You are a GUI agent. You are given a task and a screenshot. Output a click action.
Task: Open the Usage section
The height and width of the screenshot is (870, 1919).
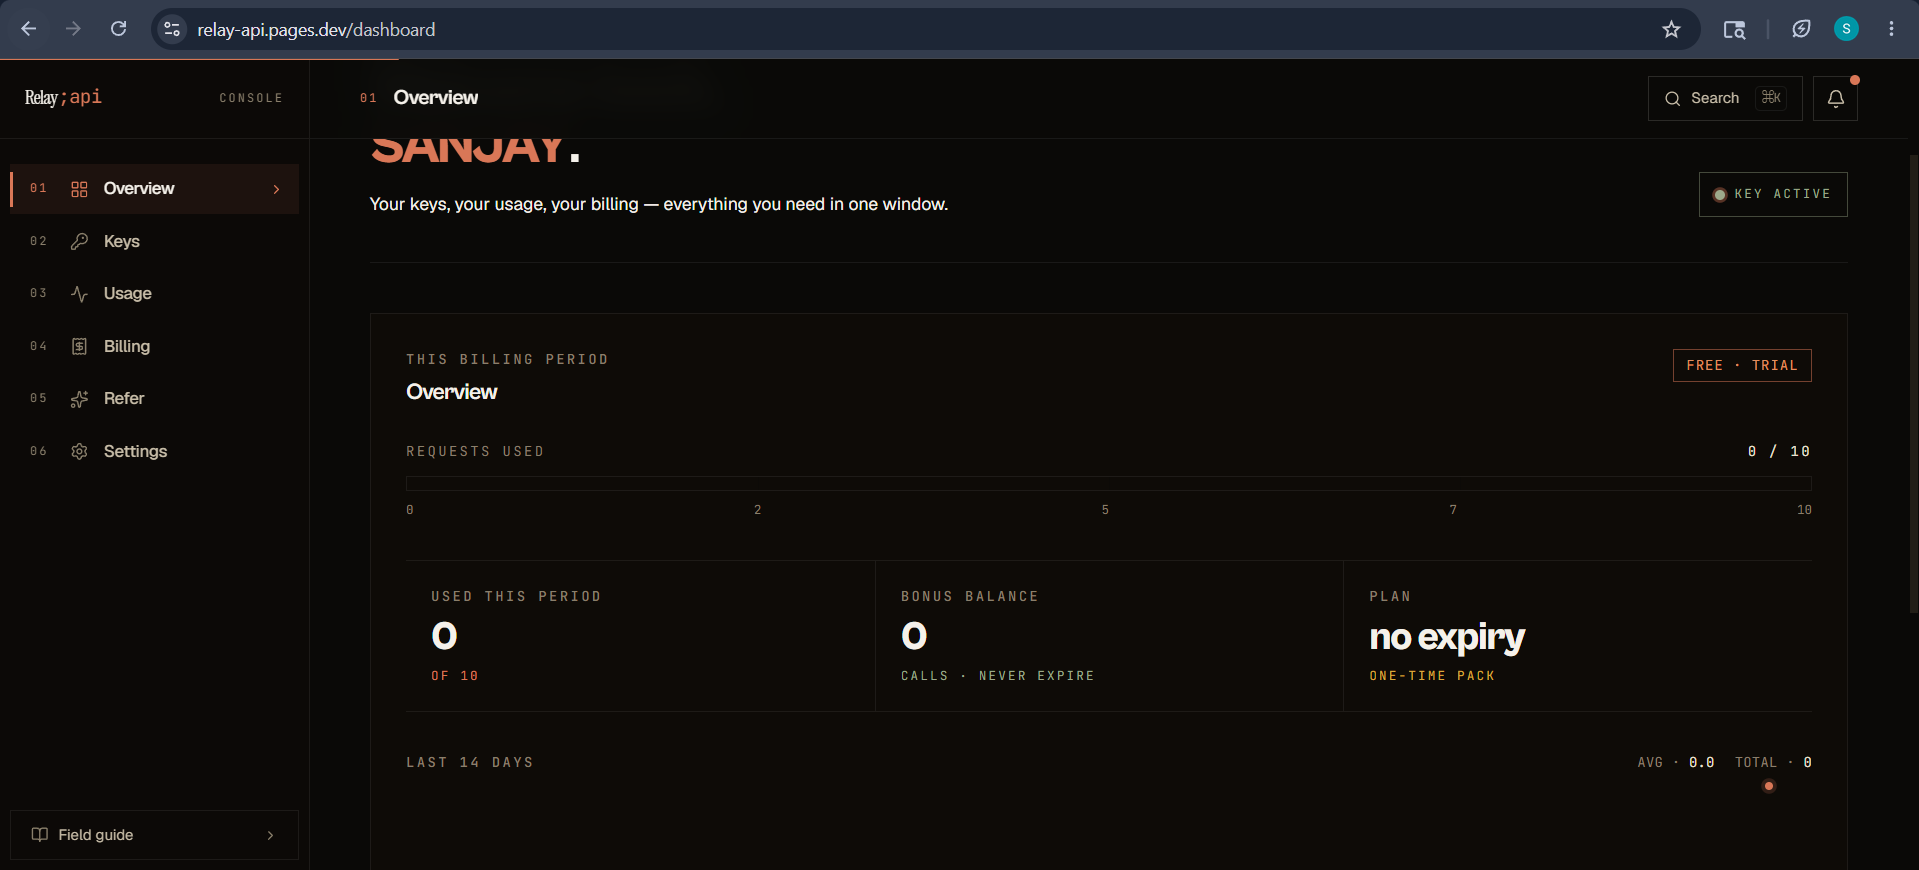click(x=154, y=294)
